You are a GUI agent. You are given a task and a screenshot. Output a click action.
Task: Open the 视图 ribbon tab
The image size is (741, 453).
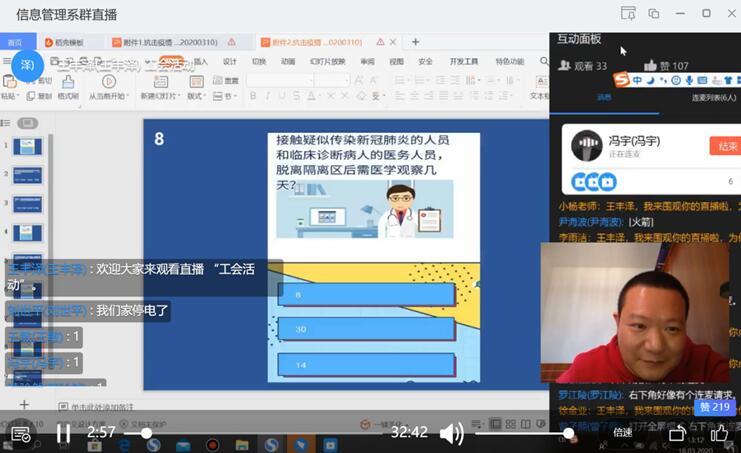(x=396, y=61)
